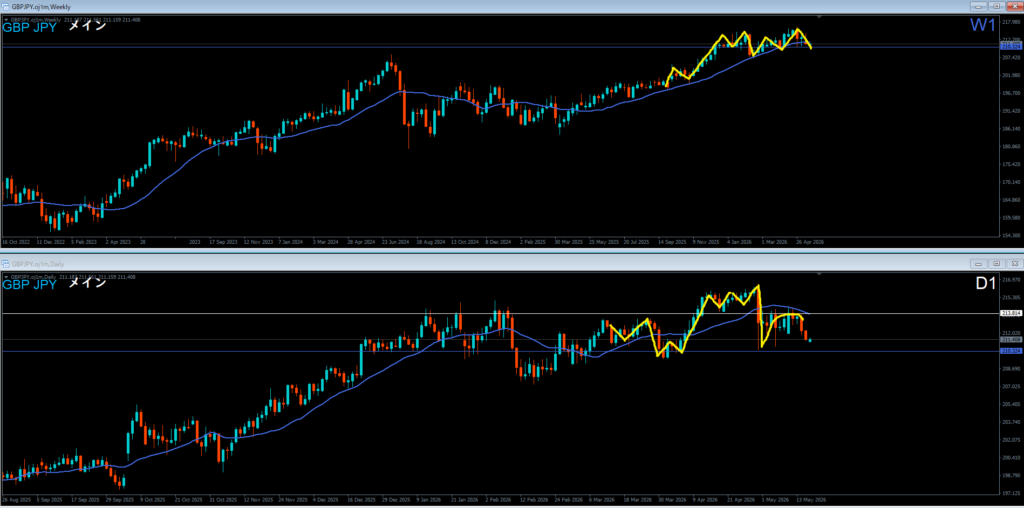Click the Daily chart window title icon
The image size is (1024, 508).
click(6, 264)
